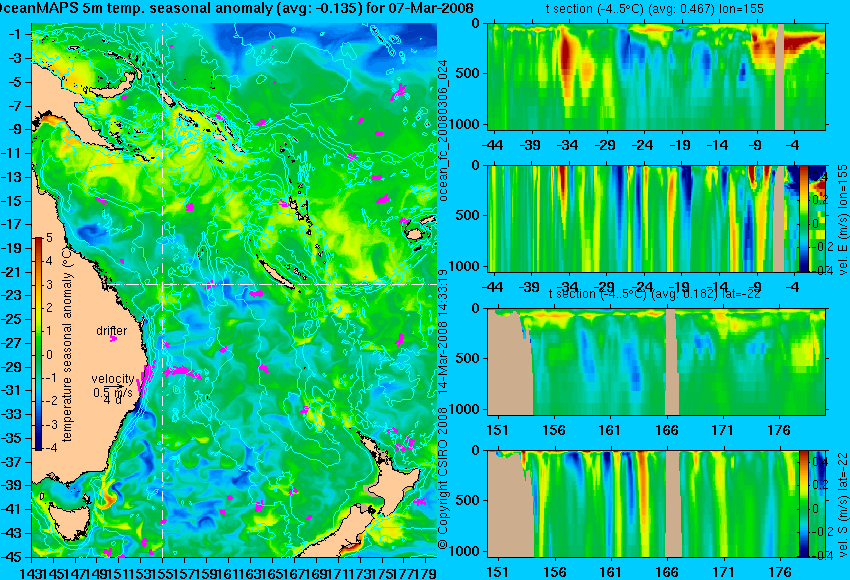Click the 'temperature seasonal anomaly (°C)' vertical label

click(67, 343)
